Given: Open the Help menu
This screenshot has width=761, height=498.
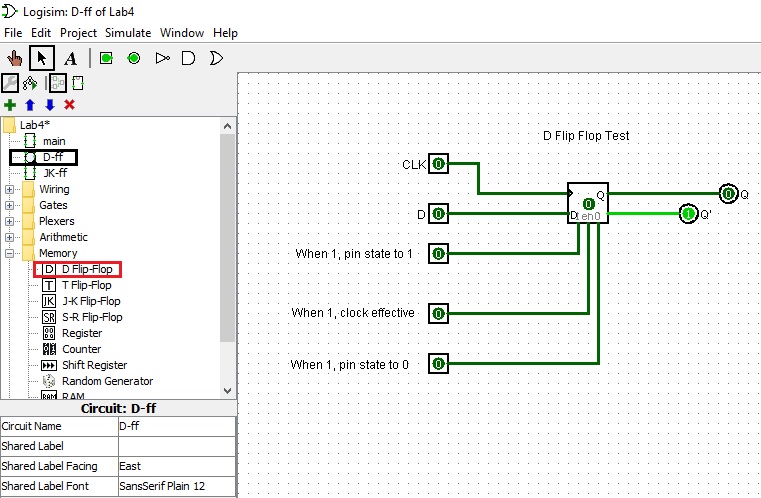Looking at the screenshot, I should tap(225, 33).
